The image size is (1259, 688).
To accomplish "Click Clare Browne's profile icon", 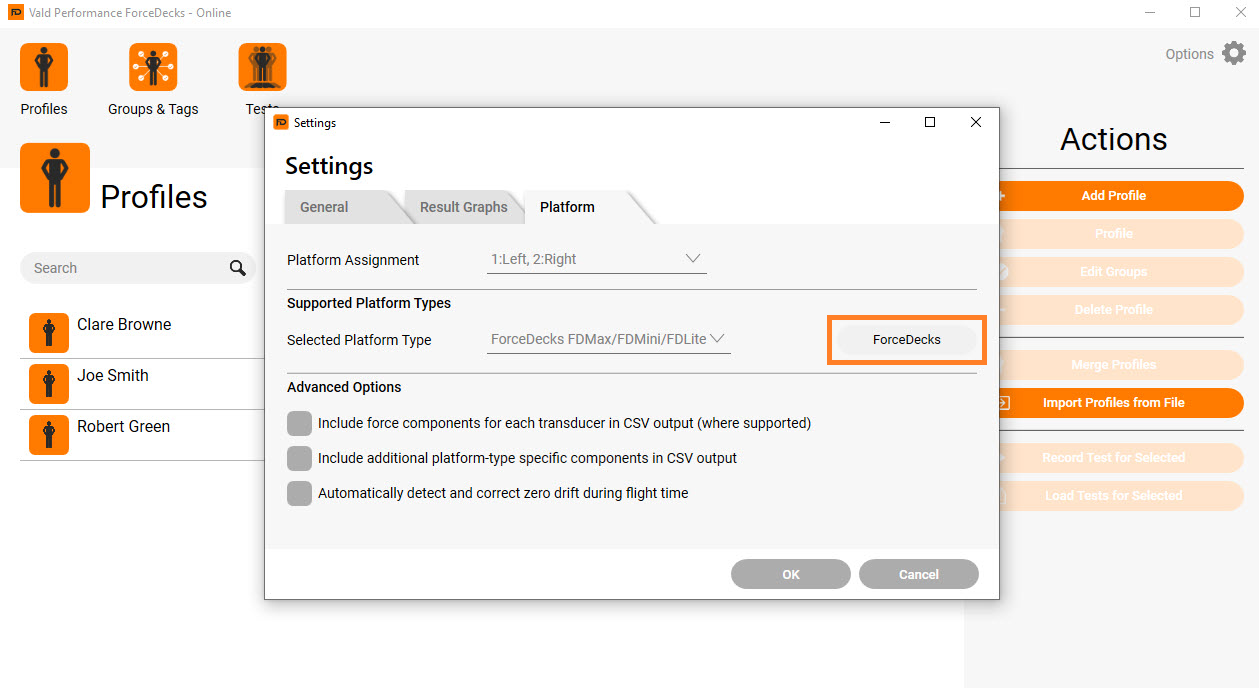I will [x=48, y=325].
